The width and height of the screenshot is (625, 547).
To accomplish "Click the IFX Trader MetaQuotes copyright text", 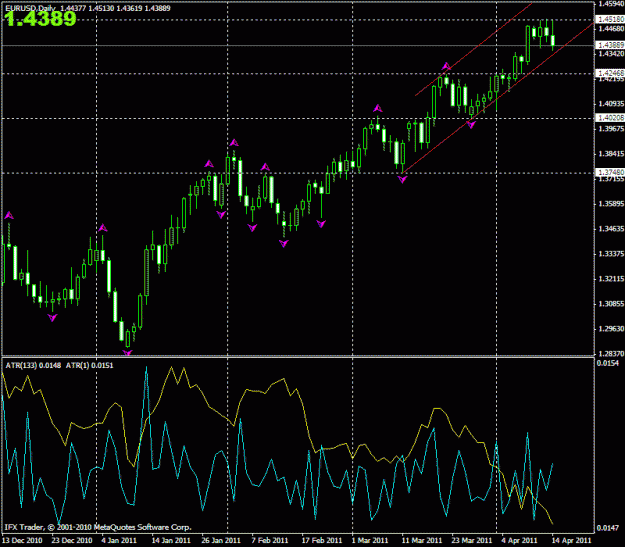I will tap(98, 527).
